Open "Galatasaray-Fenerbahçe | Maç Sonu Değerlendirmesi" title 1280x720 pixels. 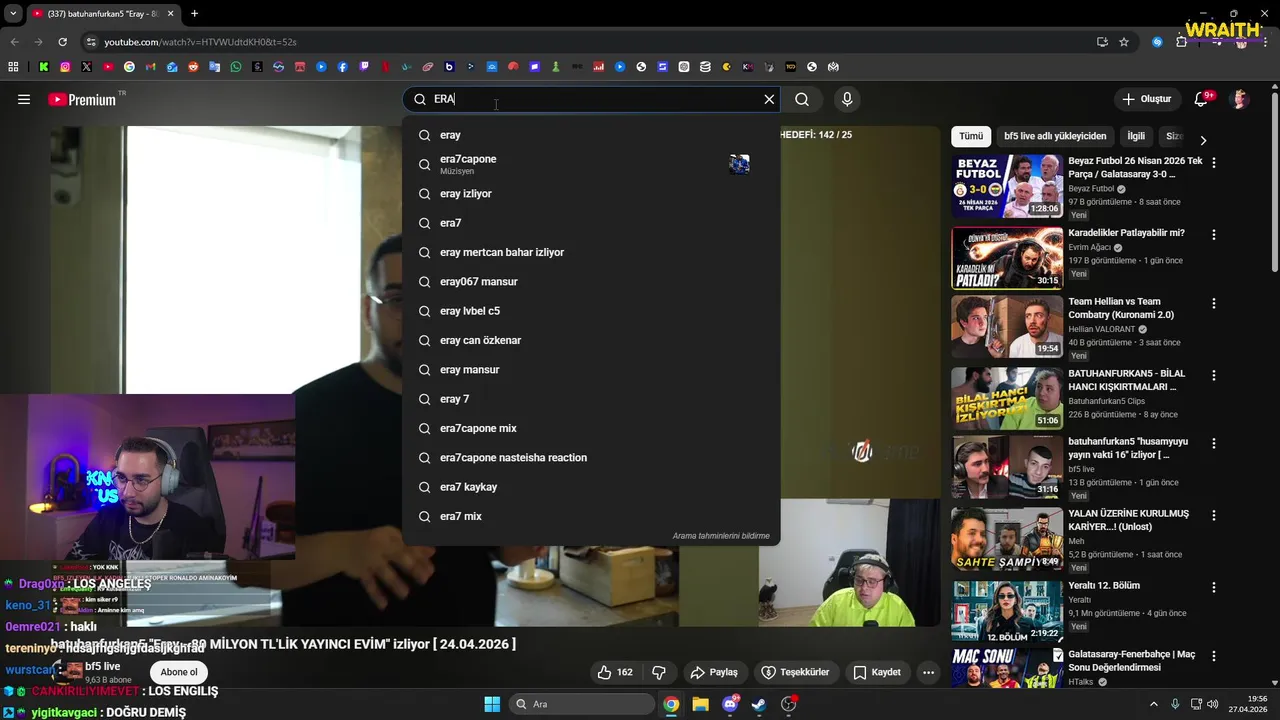click(x=1131, y=661)
